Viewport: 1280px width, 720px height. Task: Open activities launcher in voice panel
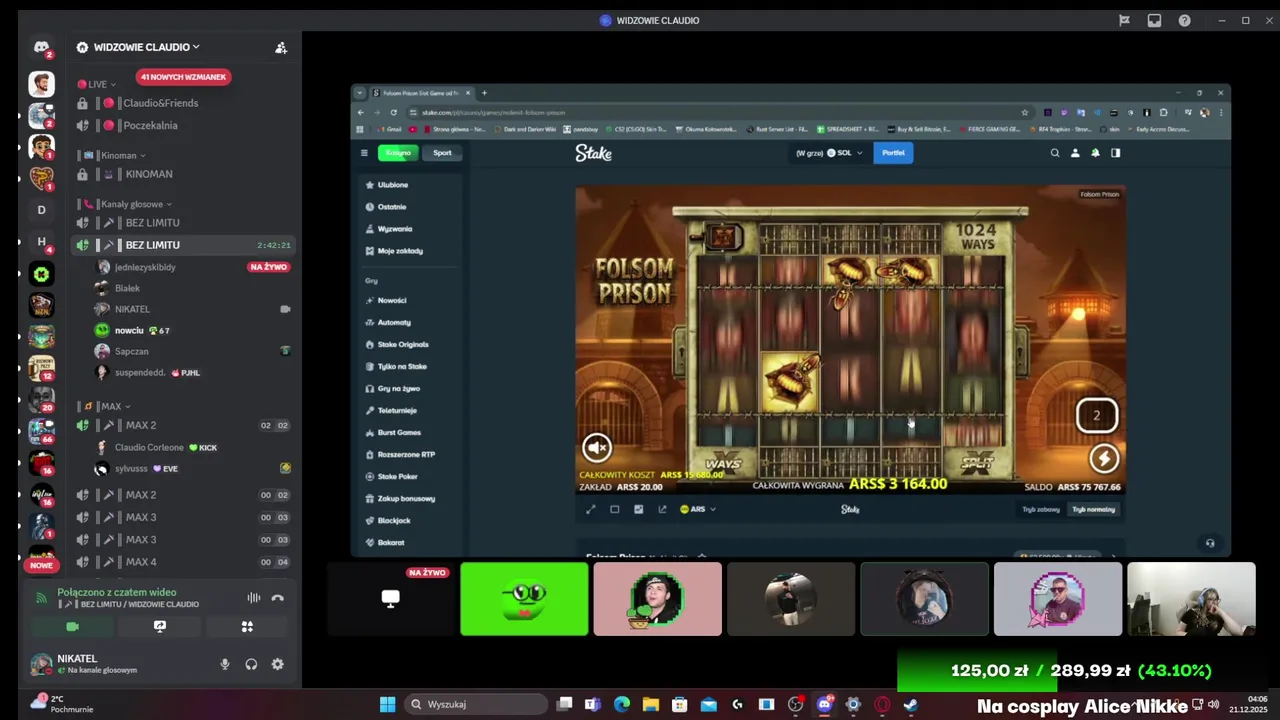coord(247,627)
